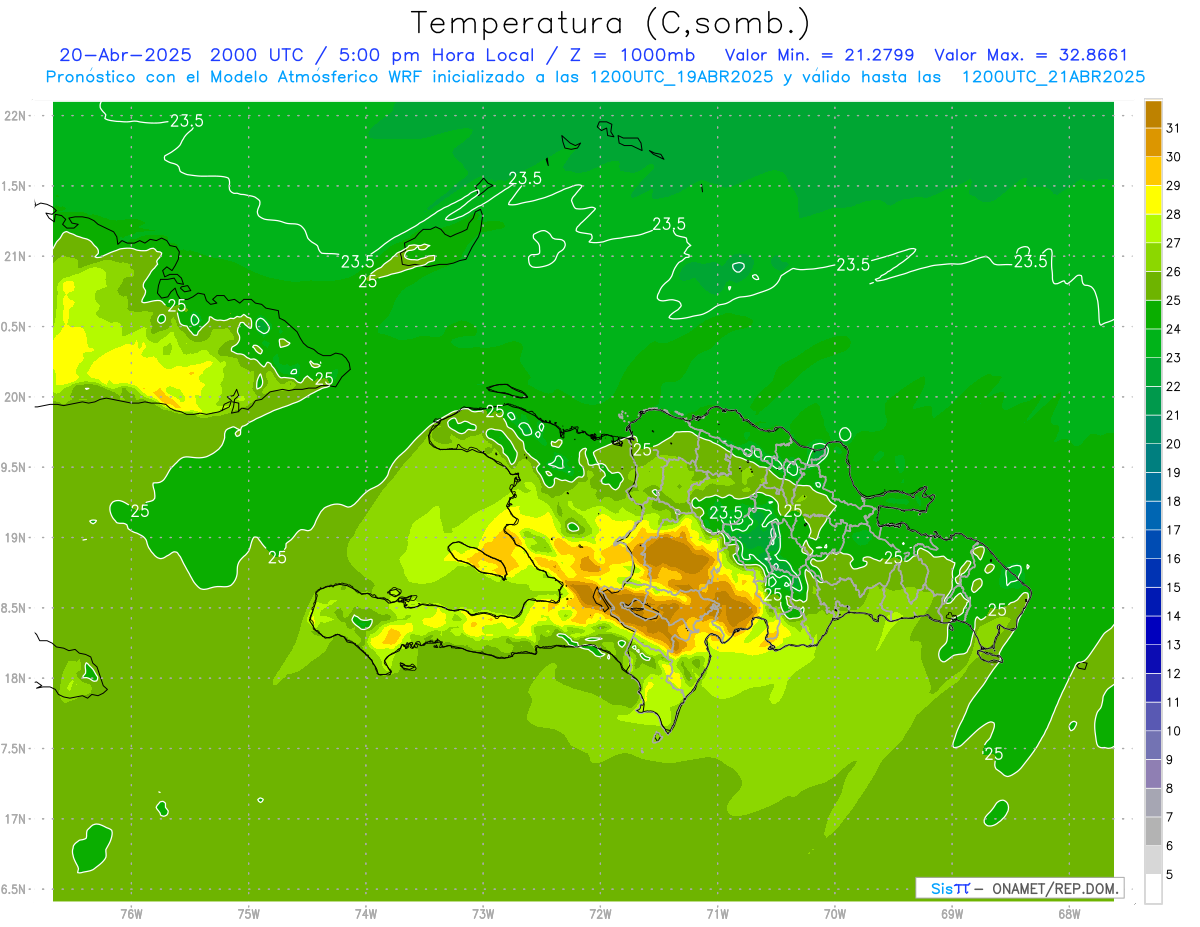
Task: Click the 75W longitude axis label
Action: tap(248, 913)
